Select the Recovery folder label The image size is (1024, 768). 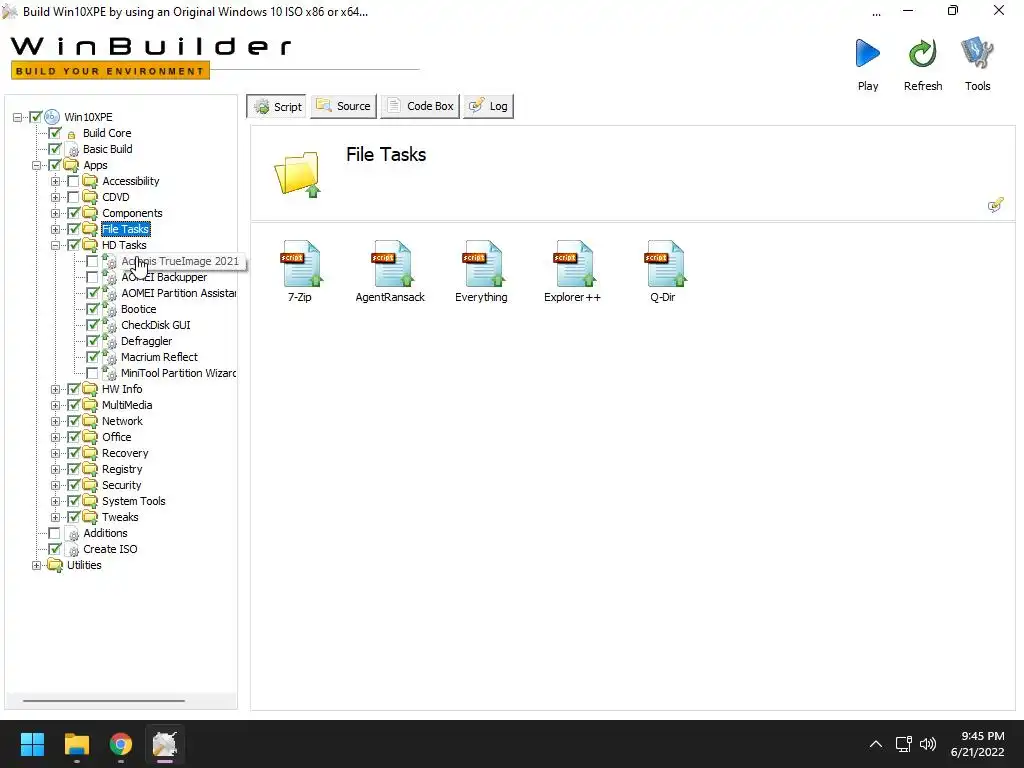(125, 453)
